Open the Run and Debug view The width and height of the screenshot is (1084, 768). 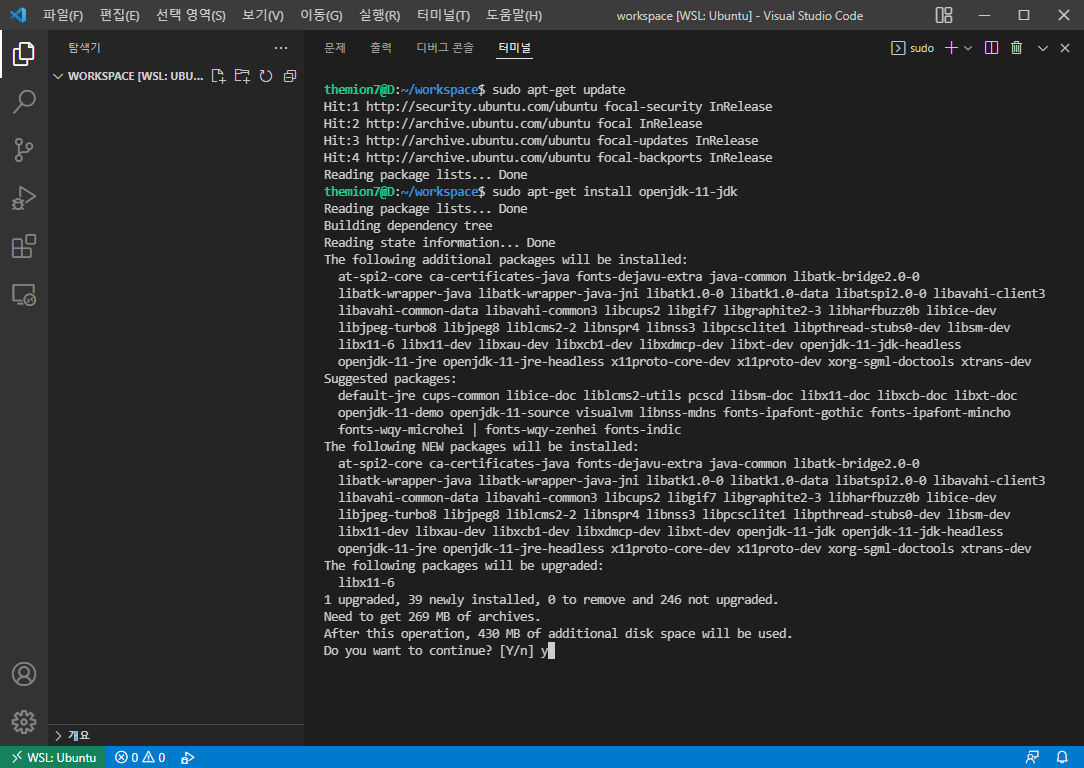click(x=24, y=198)
